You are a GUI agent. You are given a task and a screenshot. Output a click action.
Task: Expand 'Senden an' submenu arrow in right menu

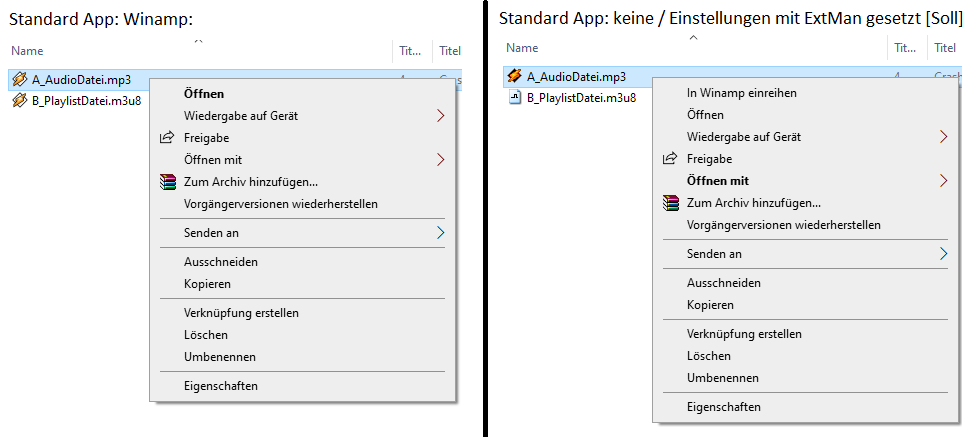point(944,254)
